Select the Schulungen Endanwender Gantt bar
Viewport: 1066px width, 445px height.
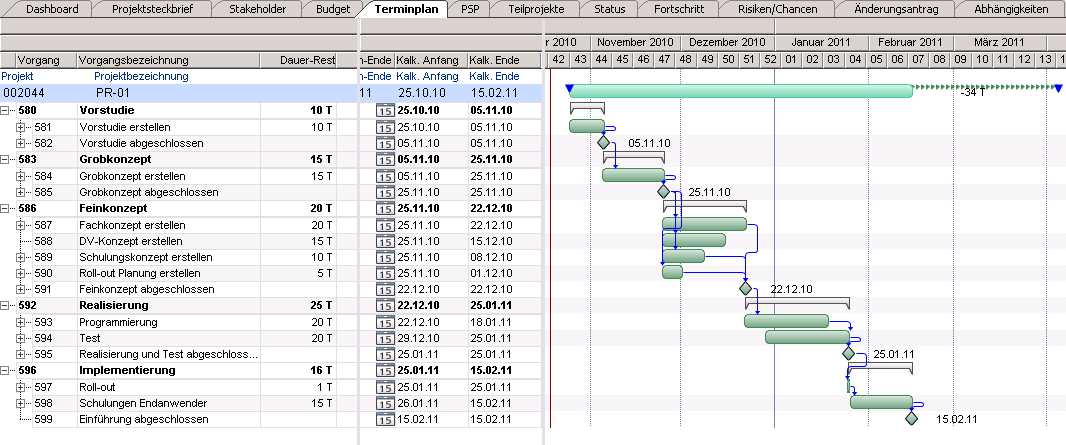coord(881,402)
